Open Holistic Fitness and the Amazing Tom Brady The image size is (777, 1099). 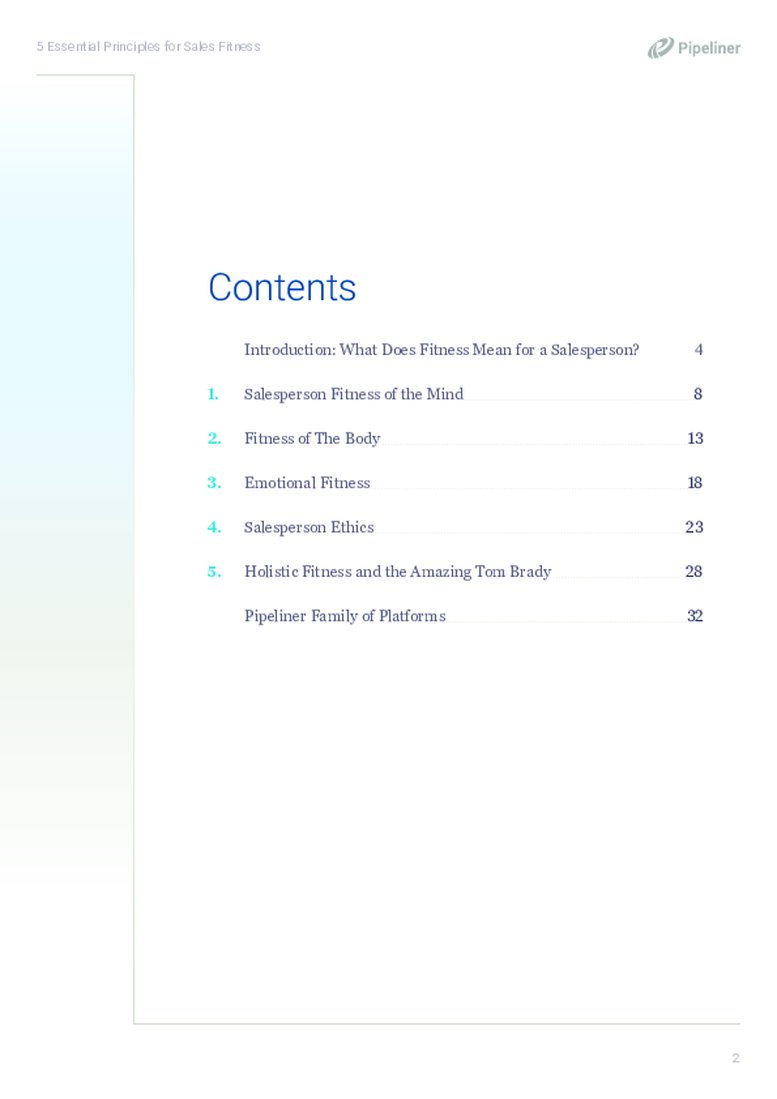click(397, 572)
